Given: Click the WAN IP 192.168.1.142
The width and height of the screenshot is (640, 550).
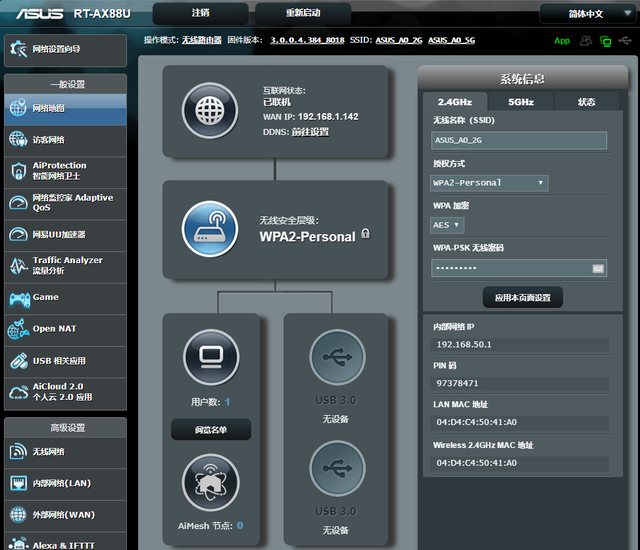Looking at the screenshot, I should 328,117.
